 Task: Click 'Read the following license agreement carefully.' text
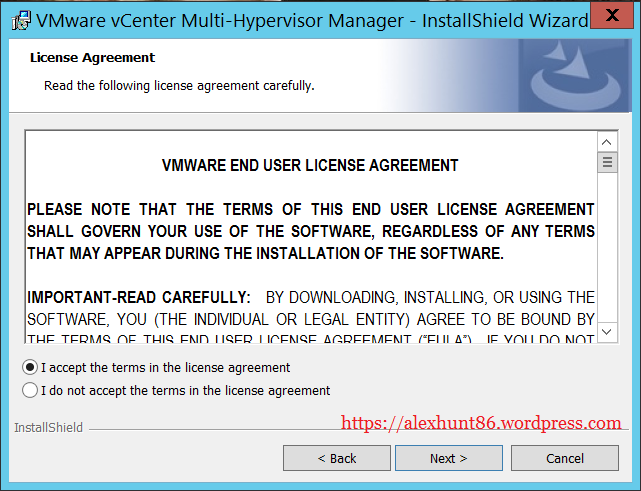click(x=179, y=86)
